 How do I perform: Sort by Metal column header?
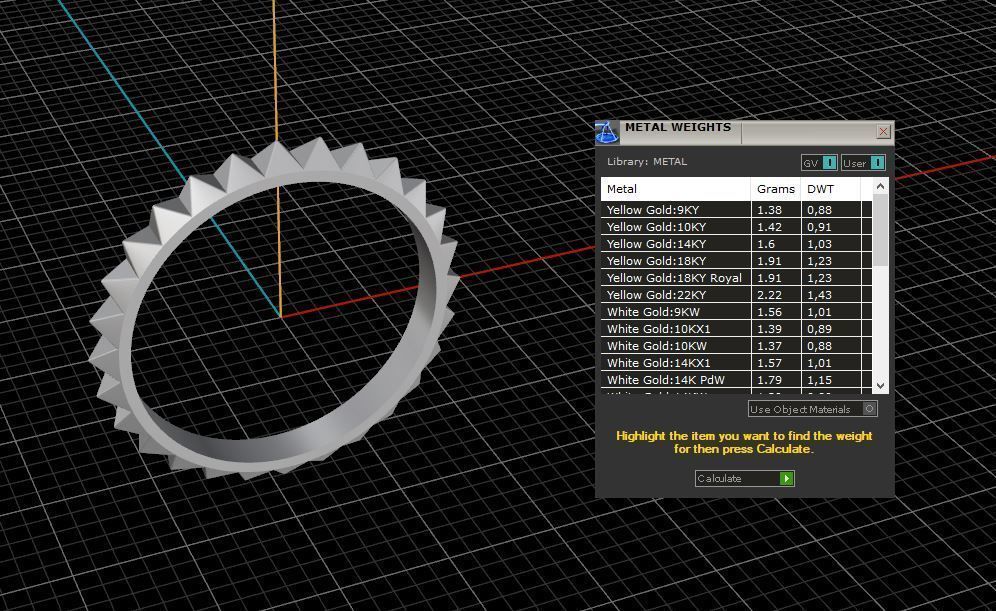tap(676, 189)
